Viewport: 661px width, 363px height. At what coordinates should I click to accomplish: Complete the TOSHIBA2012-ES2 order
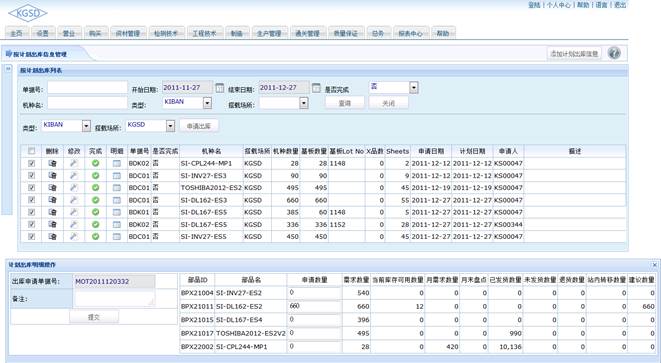pos(96,188)
